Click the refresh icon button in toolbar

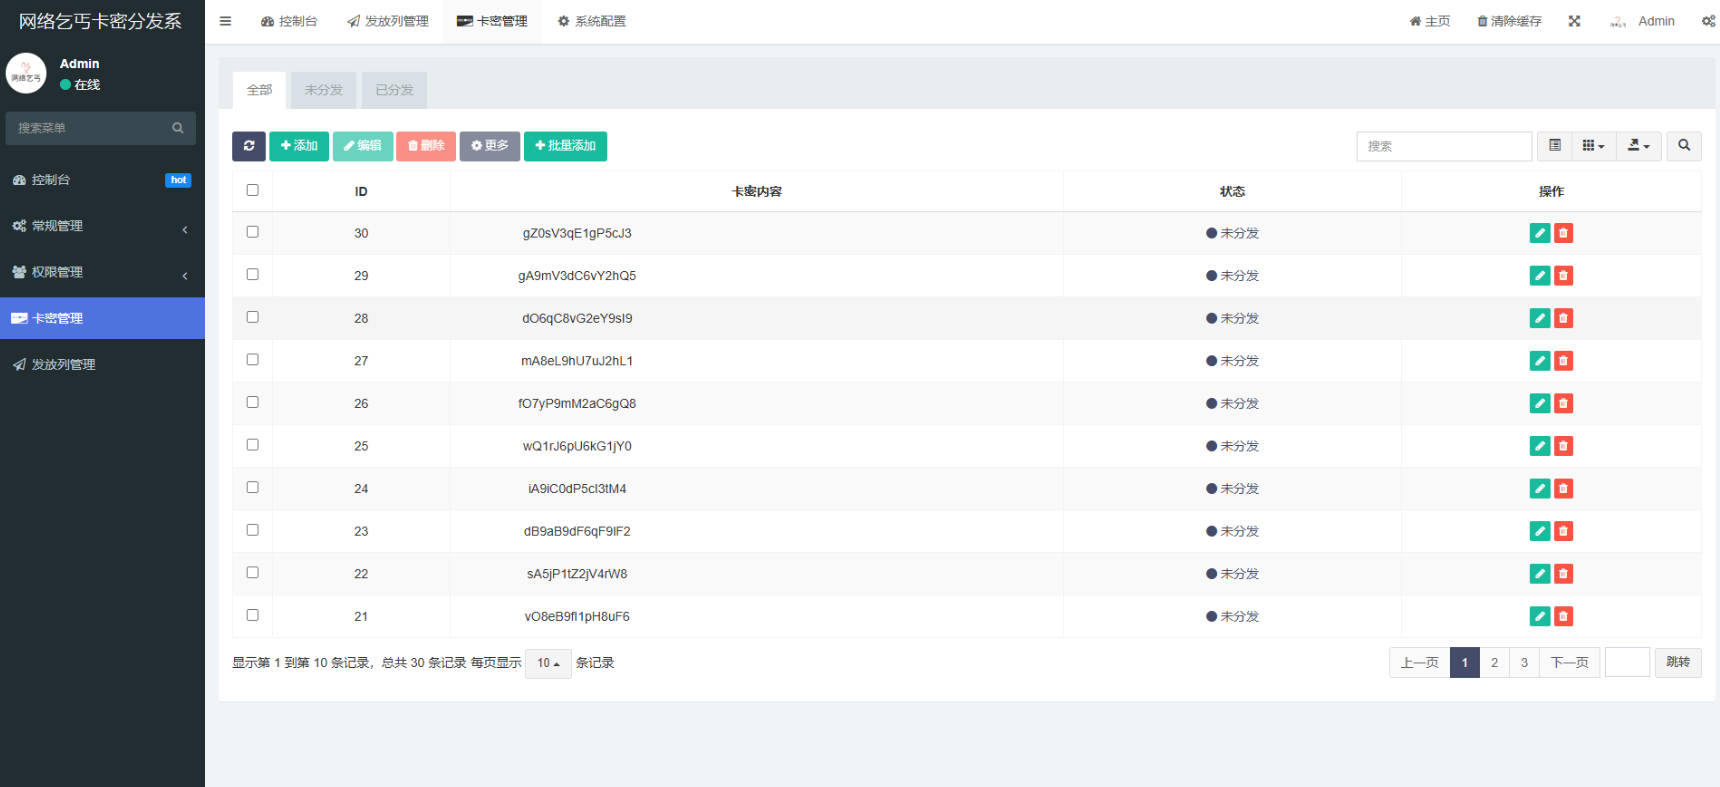(x=249, y=146)
